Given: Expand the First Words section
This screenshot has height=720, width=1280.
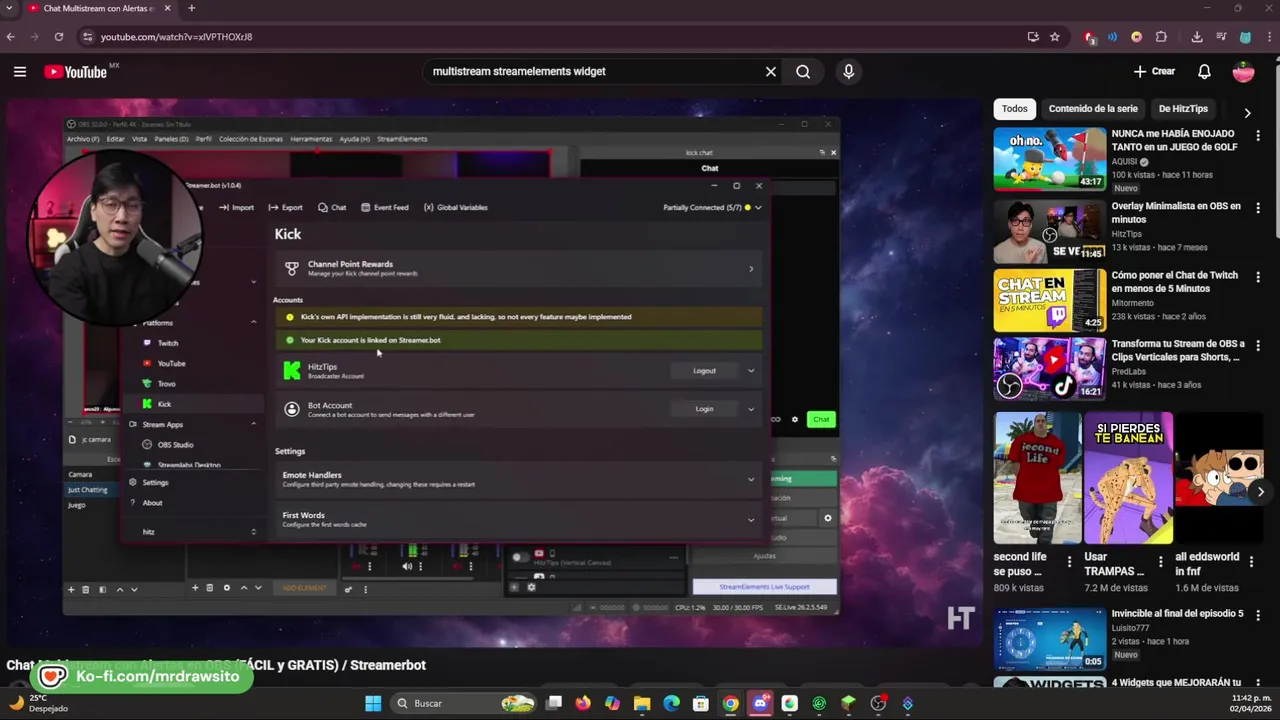Looking at the screenshot, I should pyautogui.click(x=518, y=519).
